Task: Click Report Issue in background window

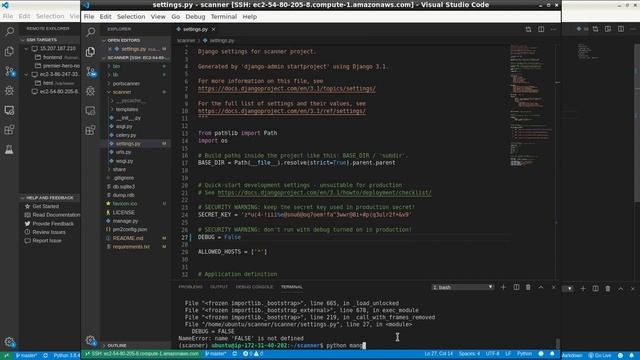Action: pos(47,241)
